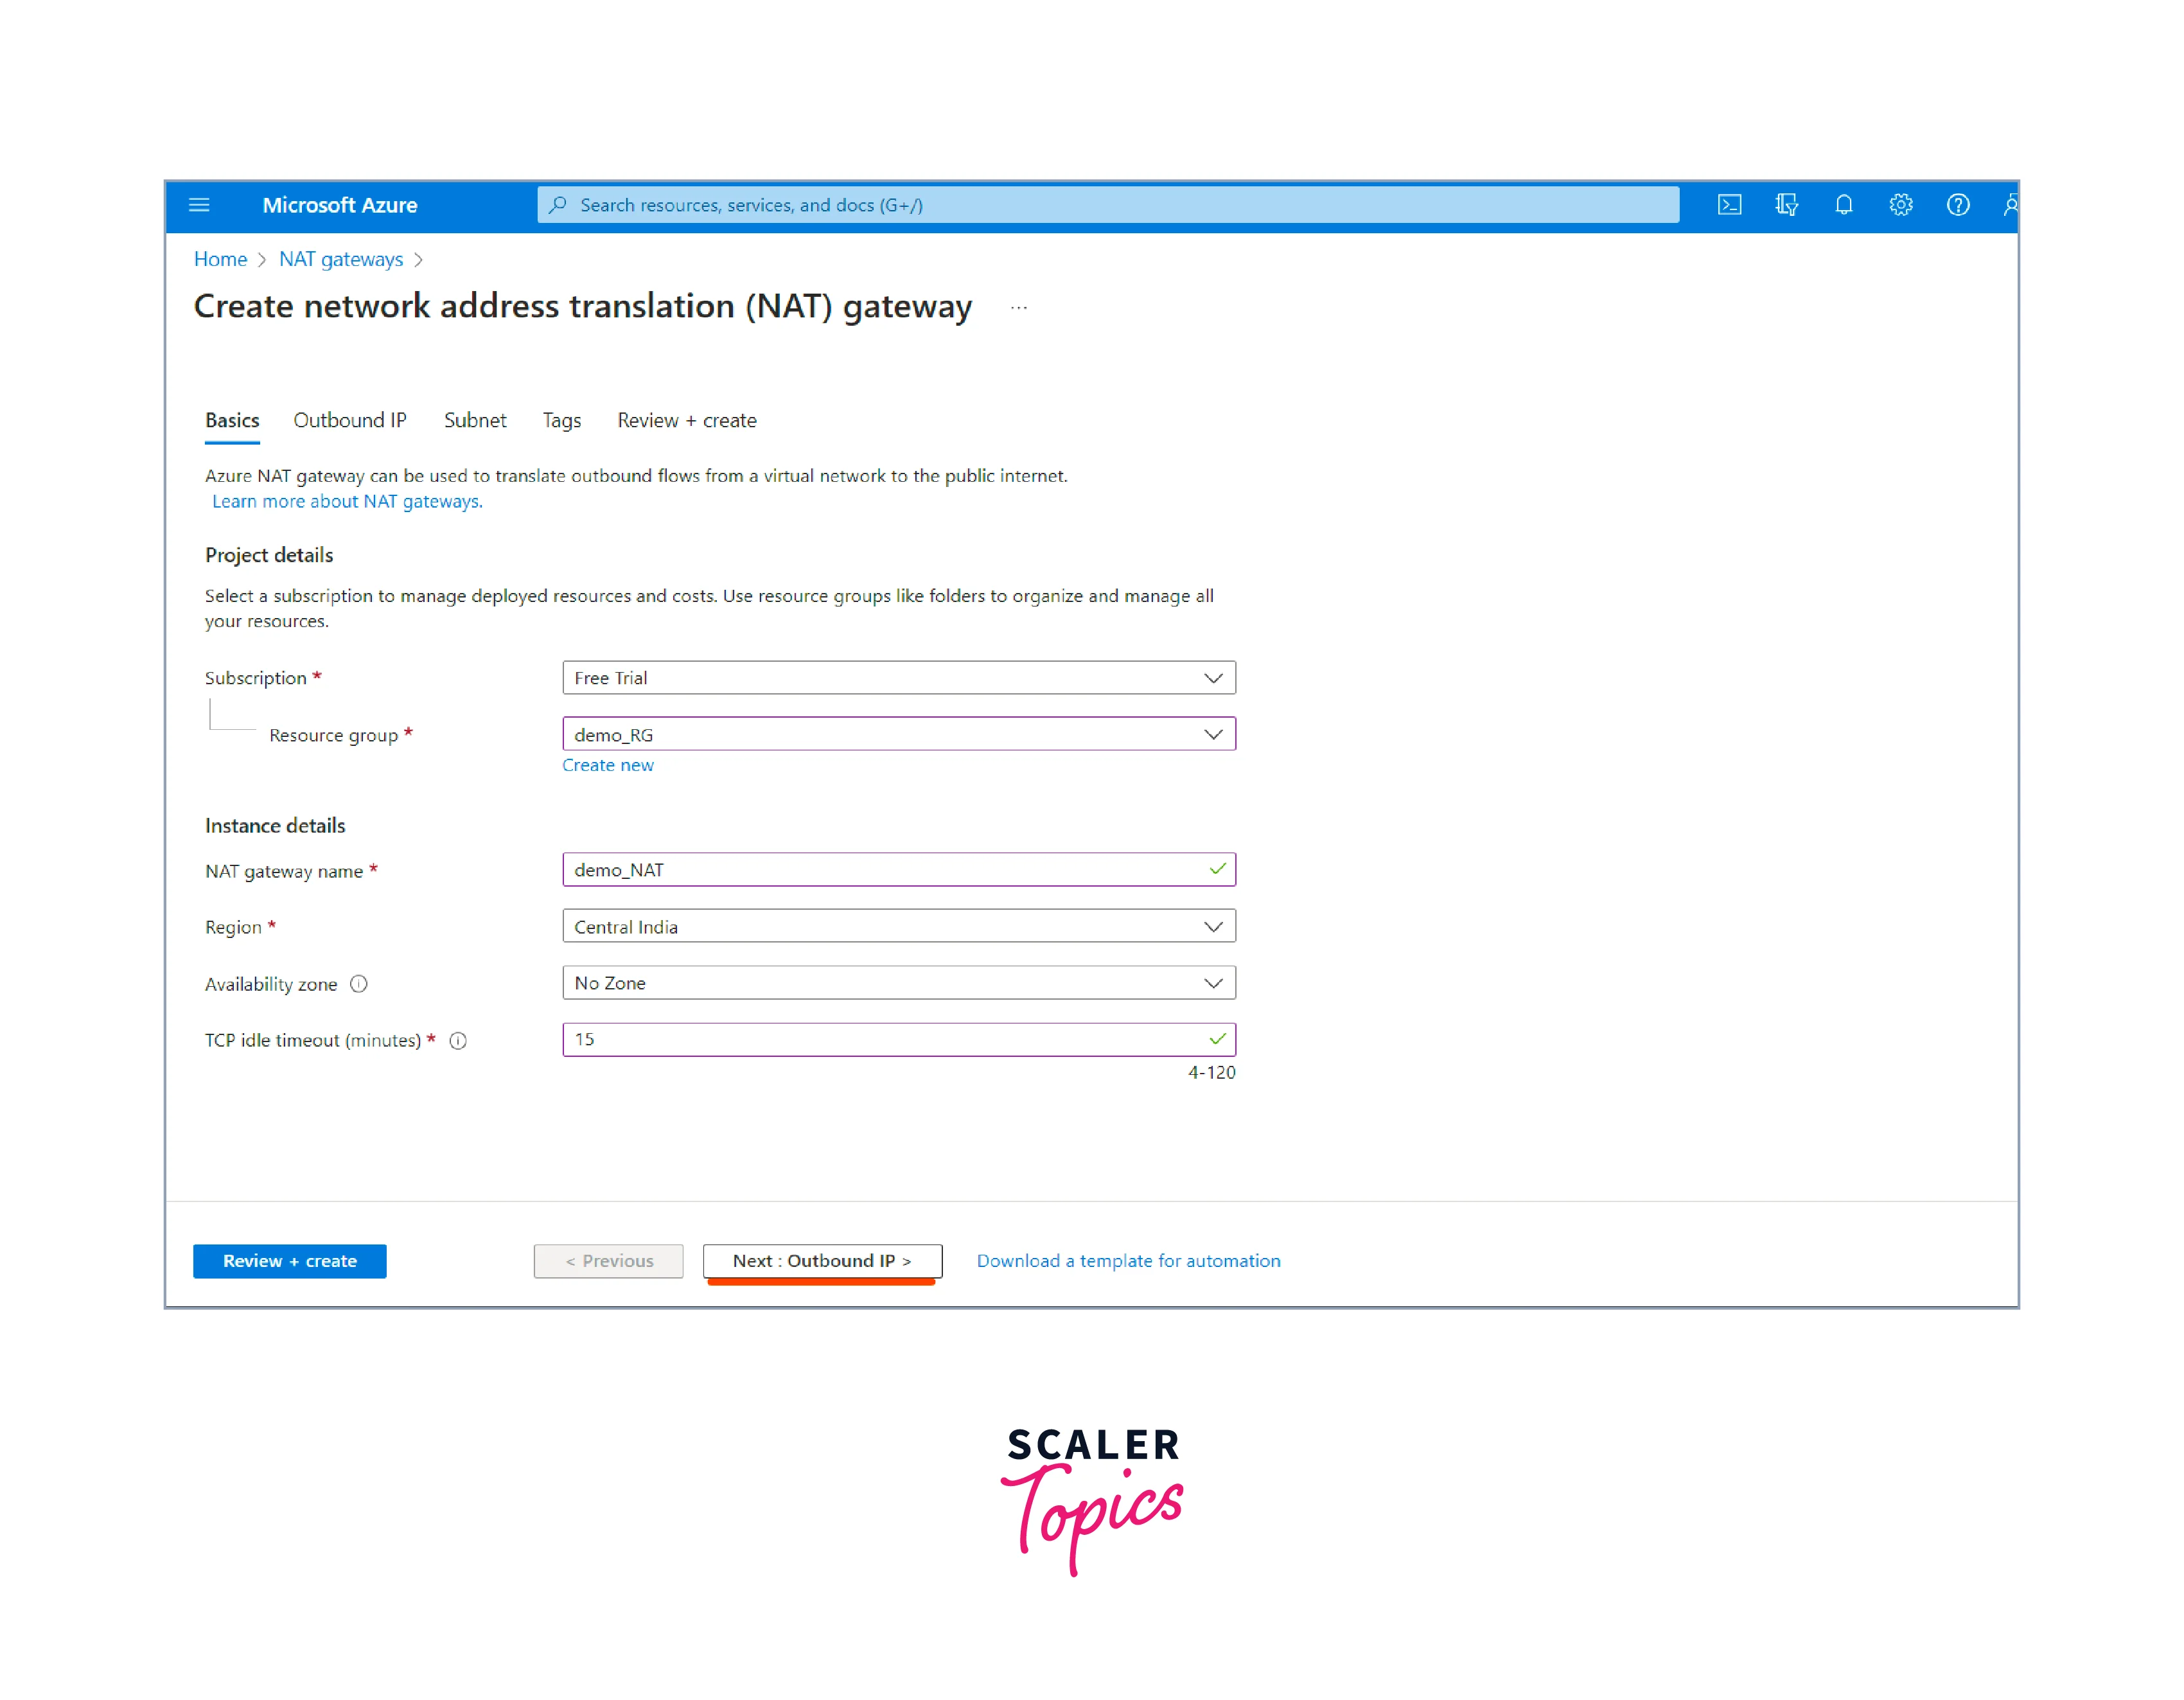Open the Availability zone dropdown
This screenshot has height=1700, width=2184.
pos(898,983)
